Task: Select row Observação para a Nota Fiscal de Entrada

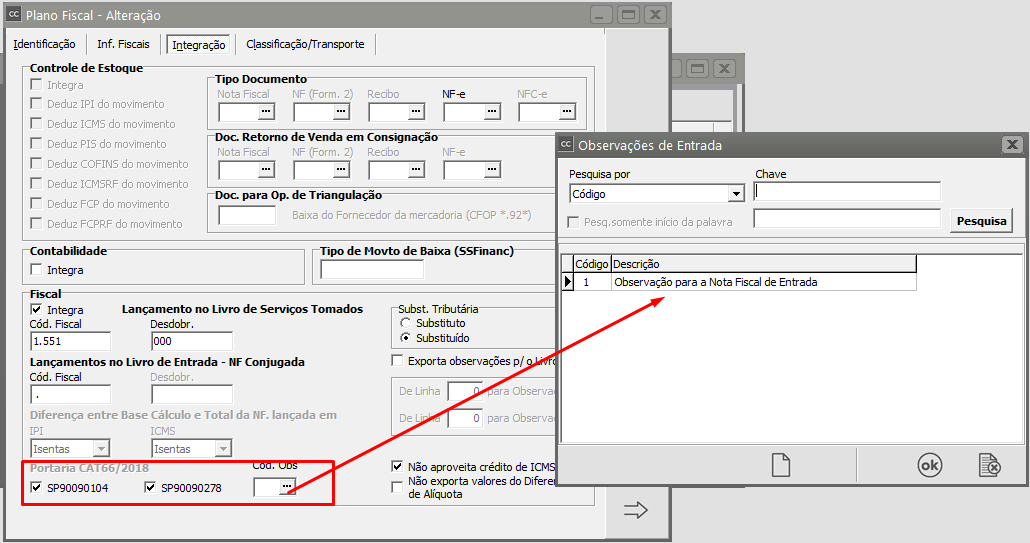Action: point(715,282)
